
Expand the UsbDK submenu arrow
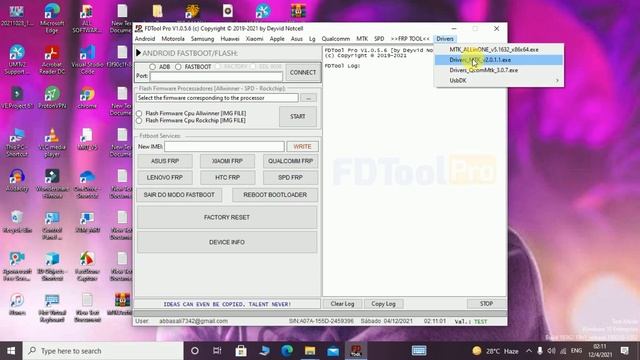(x=558, y=80)
